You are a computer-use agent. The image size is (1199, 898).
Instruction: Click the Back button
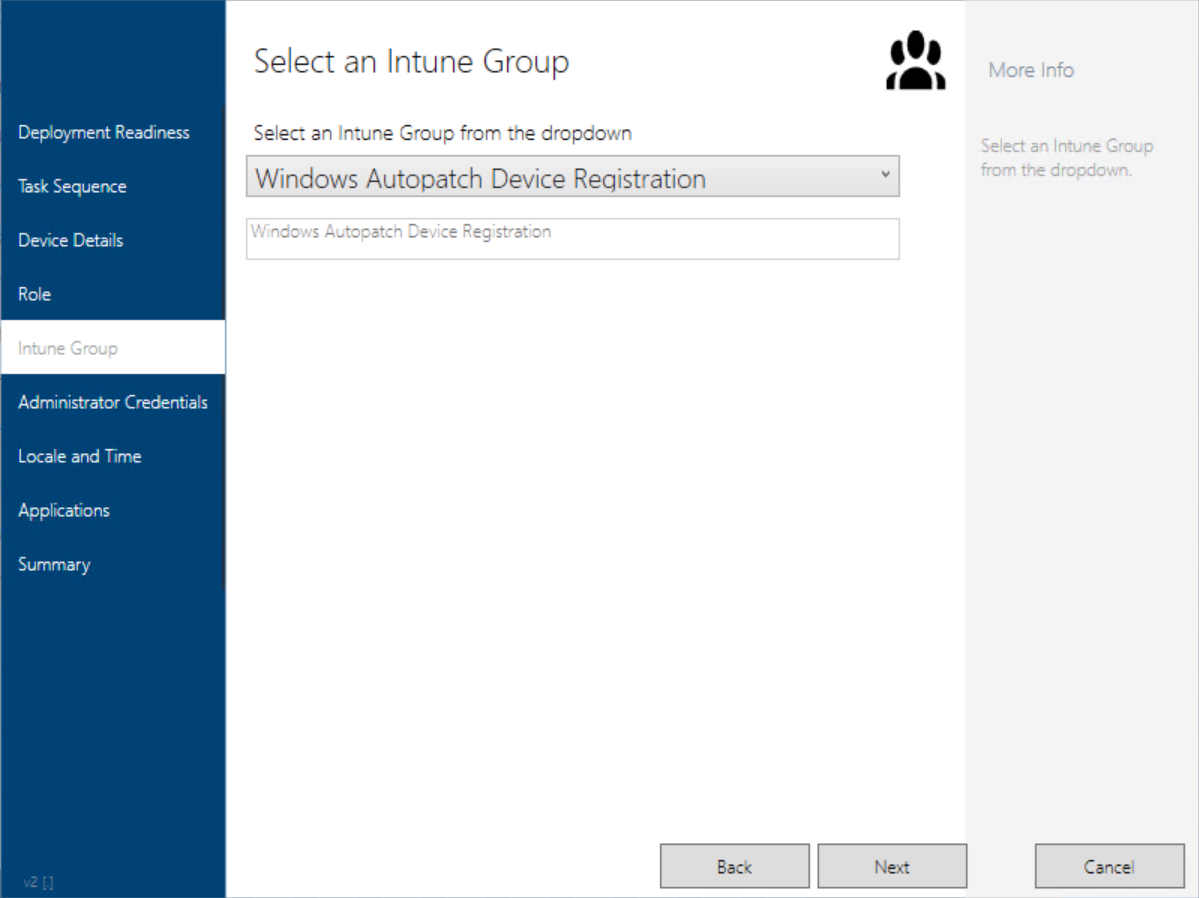[x=734, y=866]
